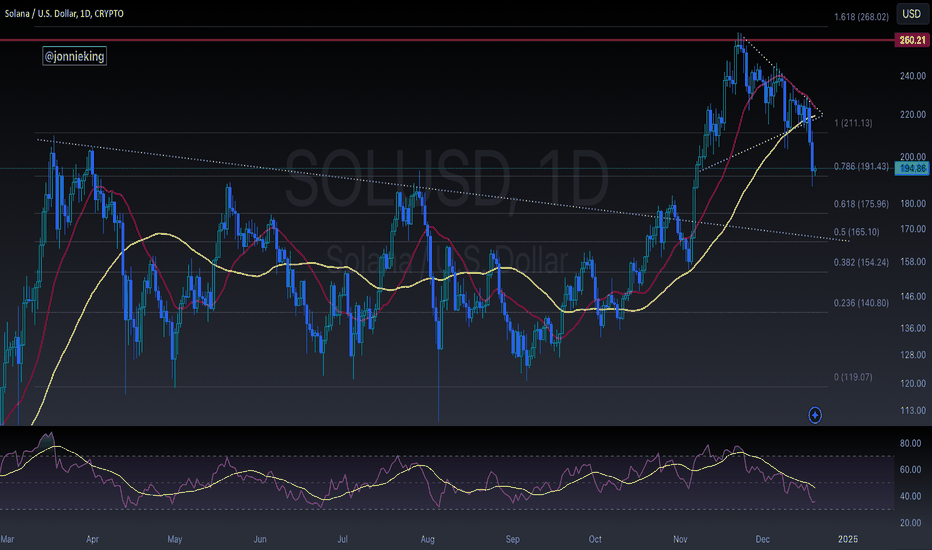Click the Mar label on time axis

[7, 539]
